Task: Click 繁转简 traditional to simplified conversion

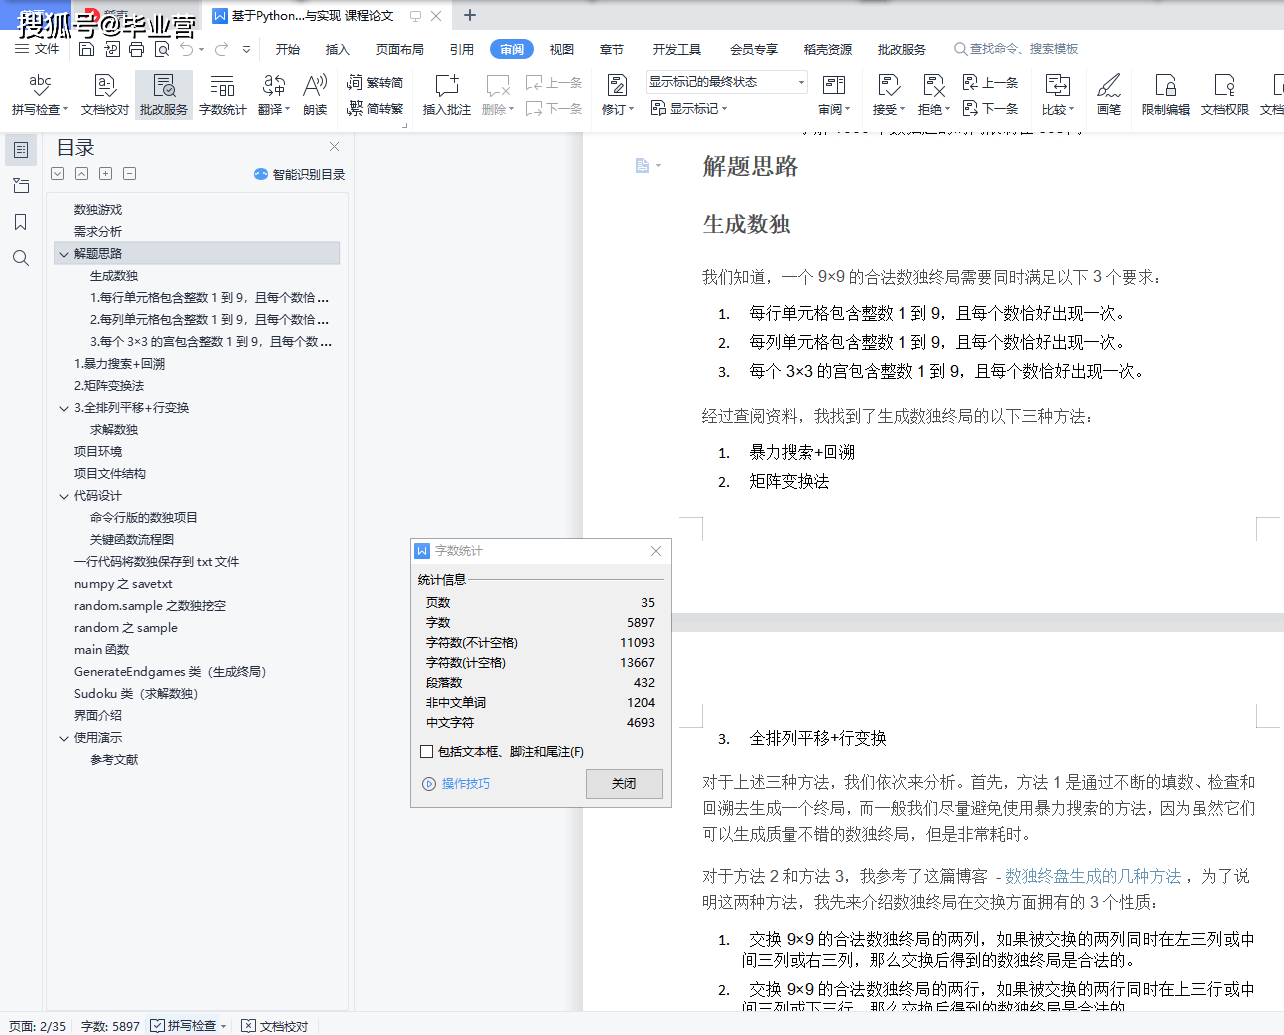Action: tap(376, 83)
